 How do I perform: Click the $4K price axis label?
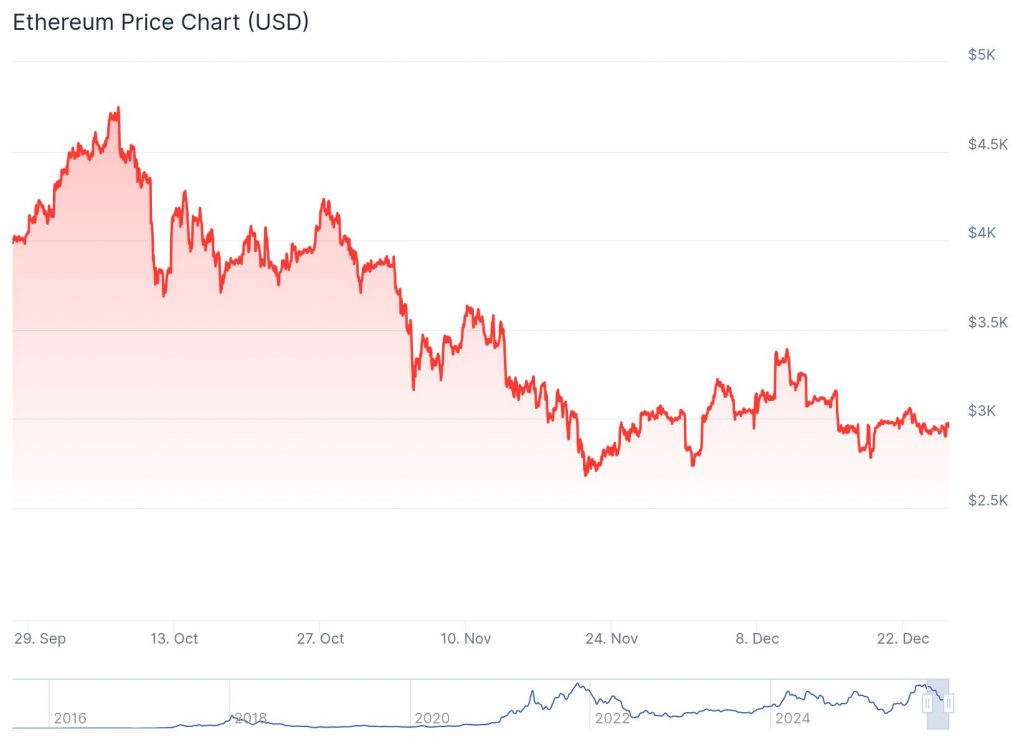pos(981,233)
